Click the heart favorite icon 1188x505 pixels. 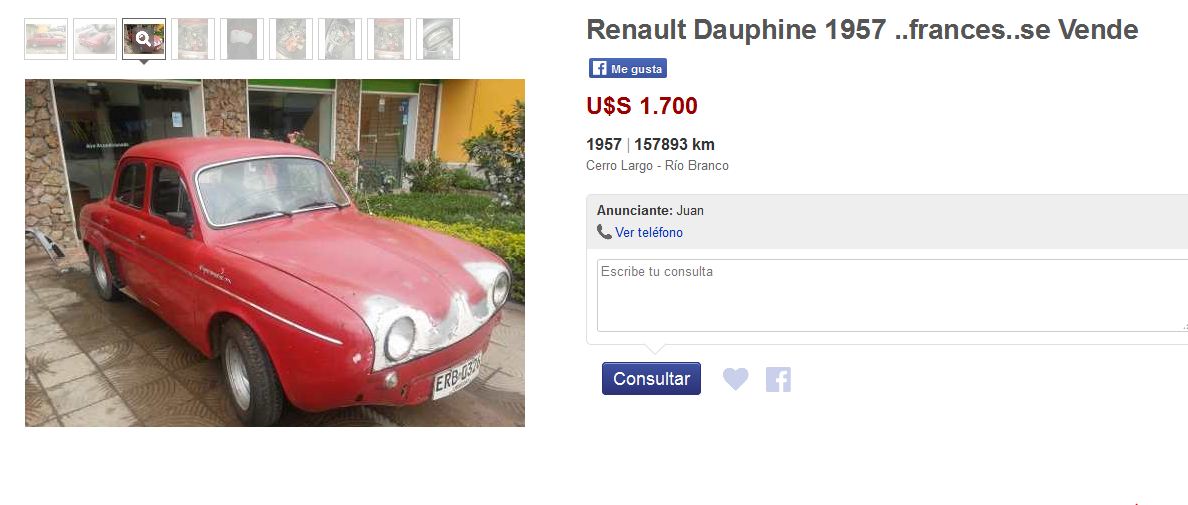[735, 379]
